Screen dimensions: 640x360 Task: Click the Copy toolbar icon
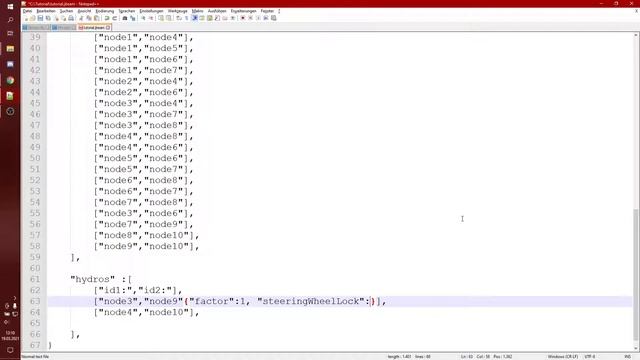89,18
